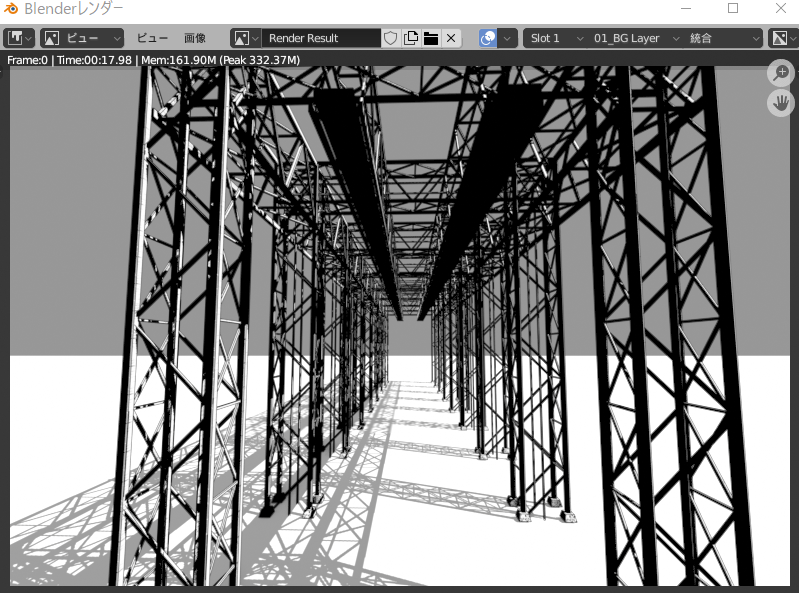Open the 統合 render pass dropdown

(724, 38)
